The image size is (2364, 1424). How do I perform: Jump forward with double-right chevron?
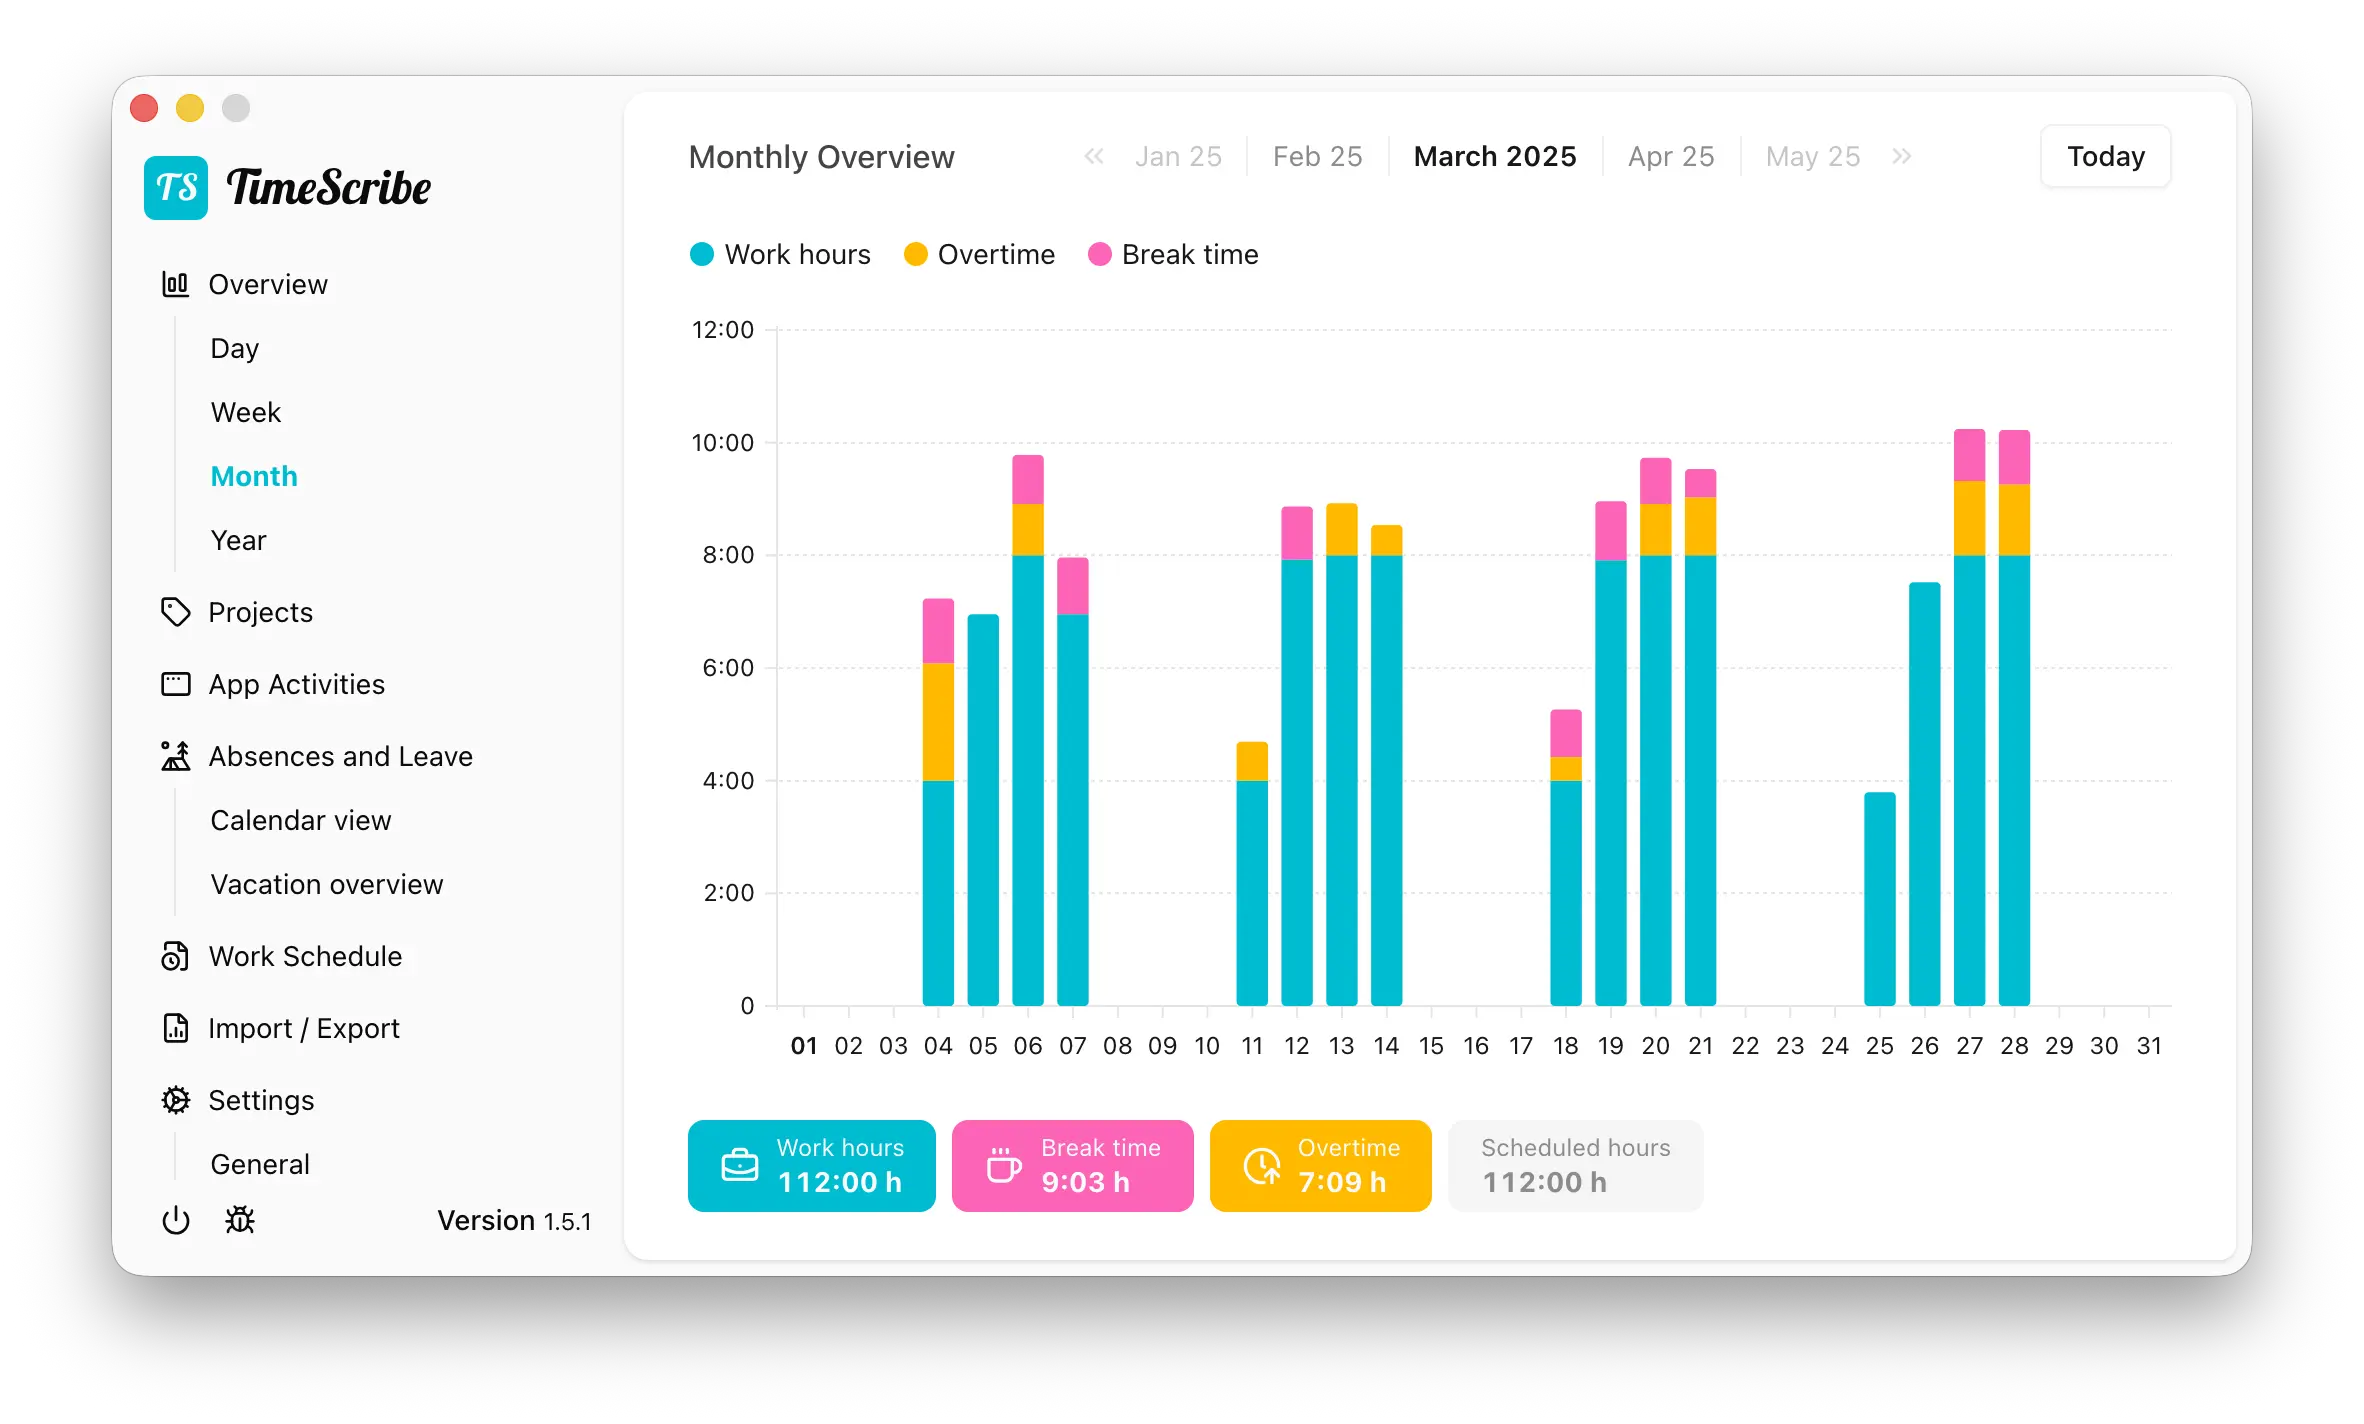(x=1902, y=156)
